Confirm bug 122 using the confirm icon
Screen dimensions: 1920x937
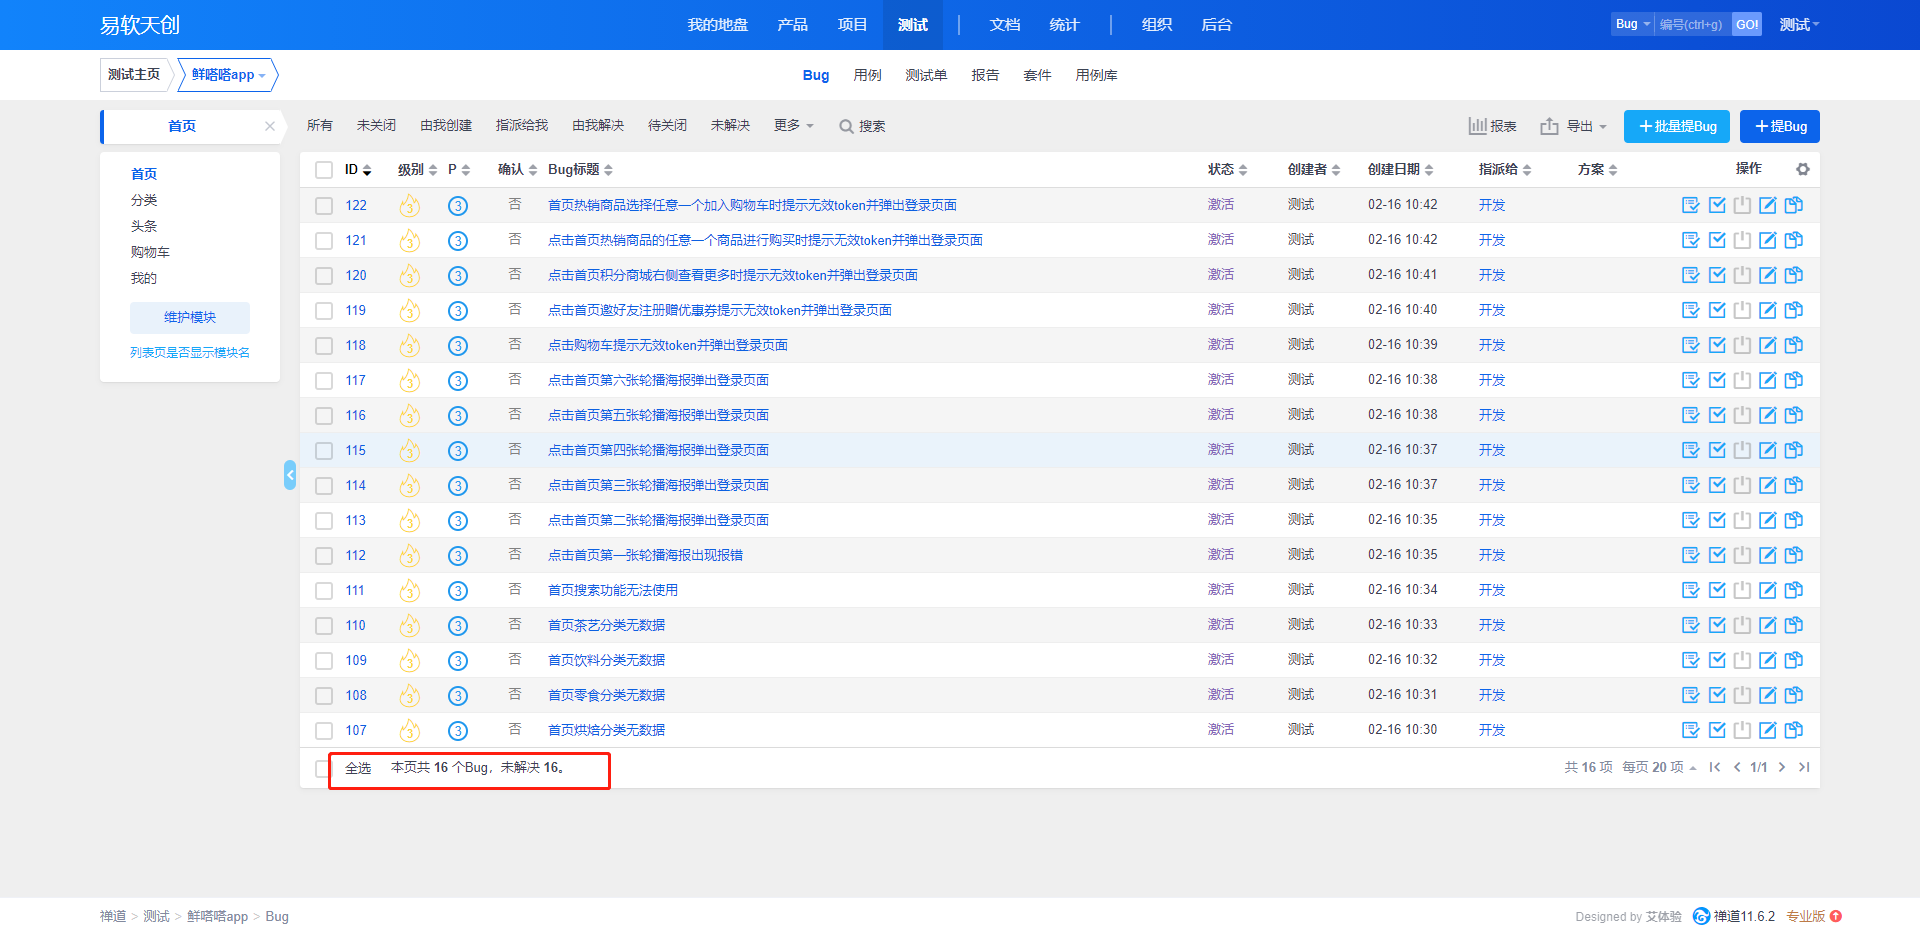[x=1691, y=205]
